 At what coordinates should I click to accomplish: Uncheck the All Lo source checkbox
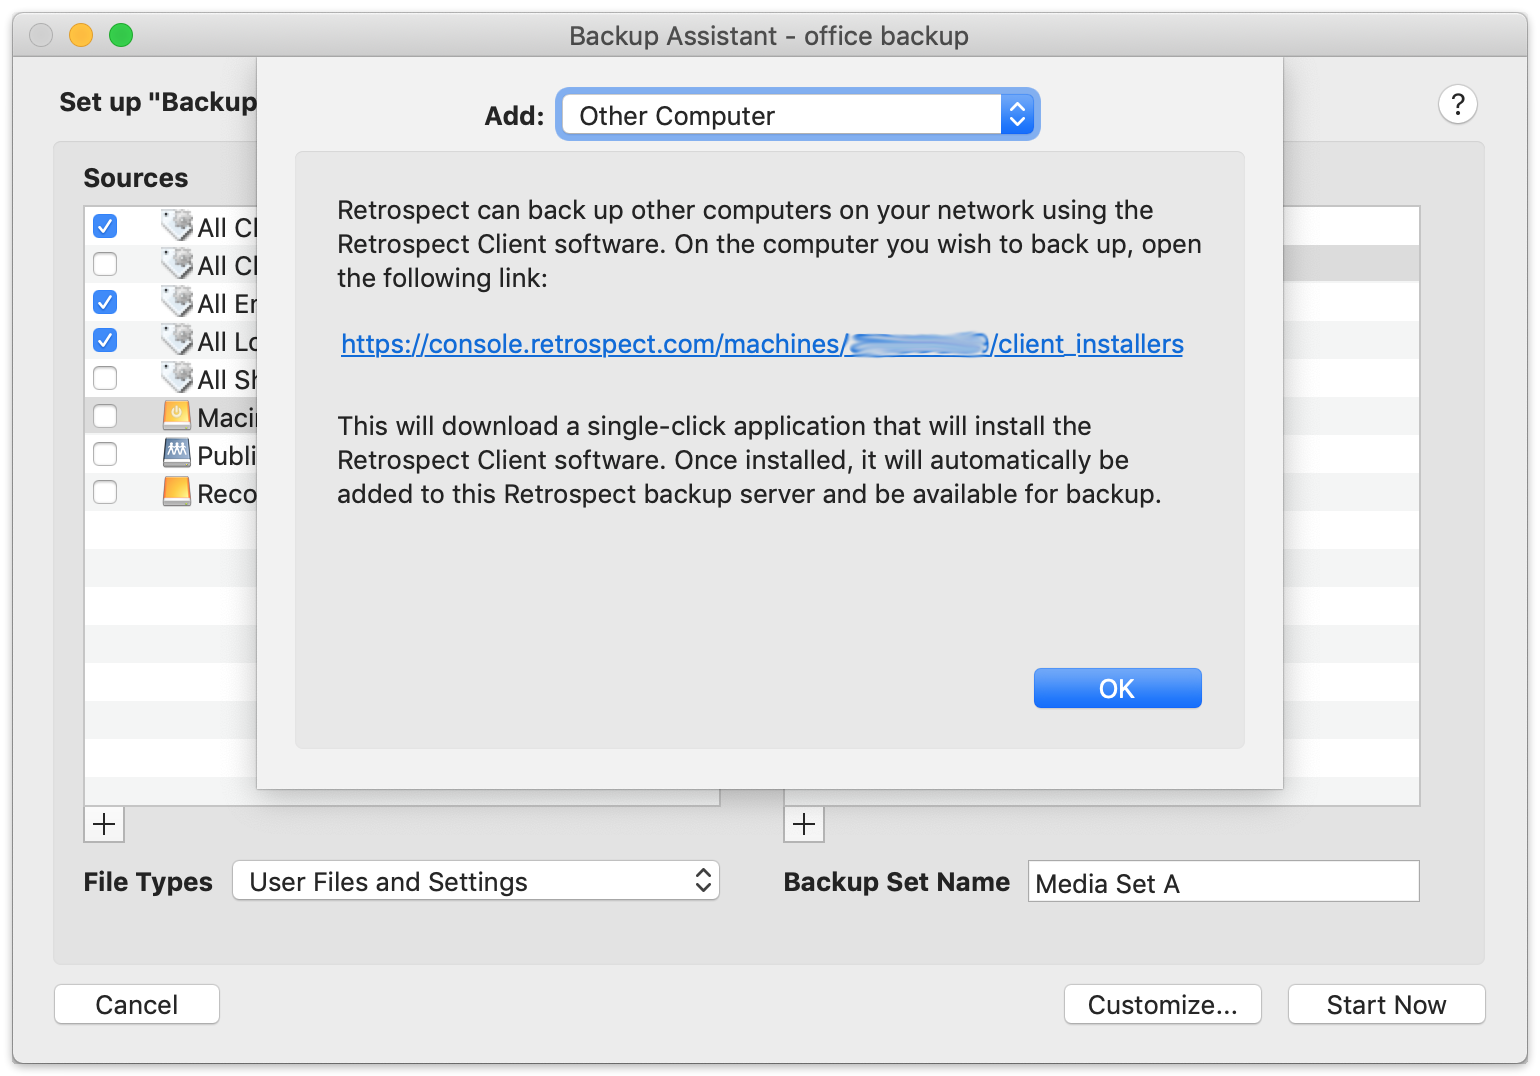pyautogui.click(x=105, y=340)
